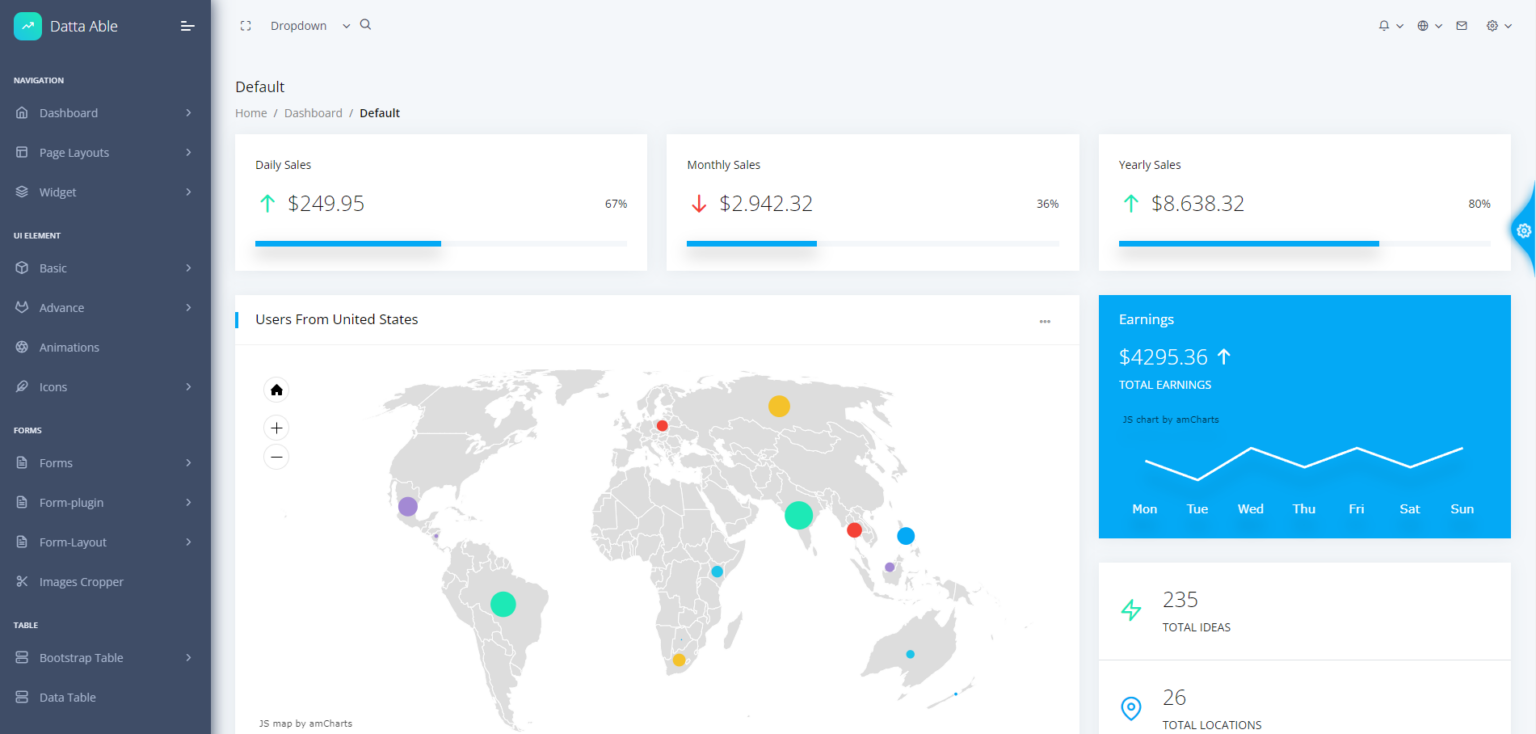The width and height of the screenshot is (1536, 734).
Task: Click the settings gear in the header
Action: coord(1492,25)
